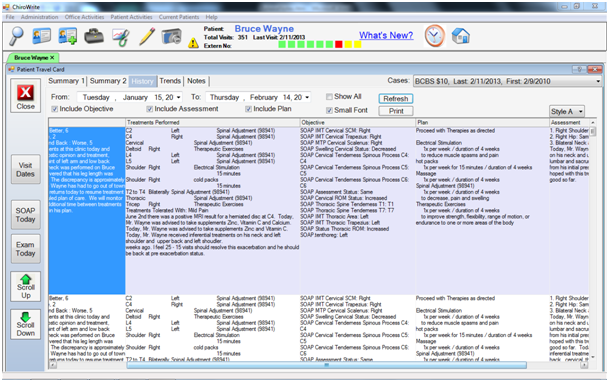This screenshot has height=382, width=609.
Task: Open the black medical bag icon
Action: click(94, 36)
